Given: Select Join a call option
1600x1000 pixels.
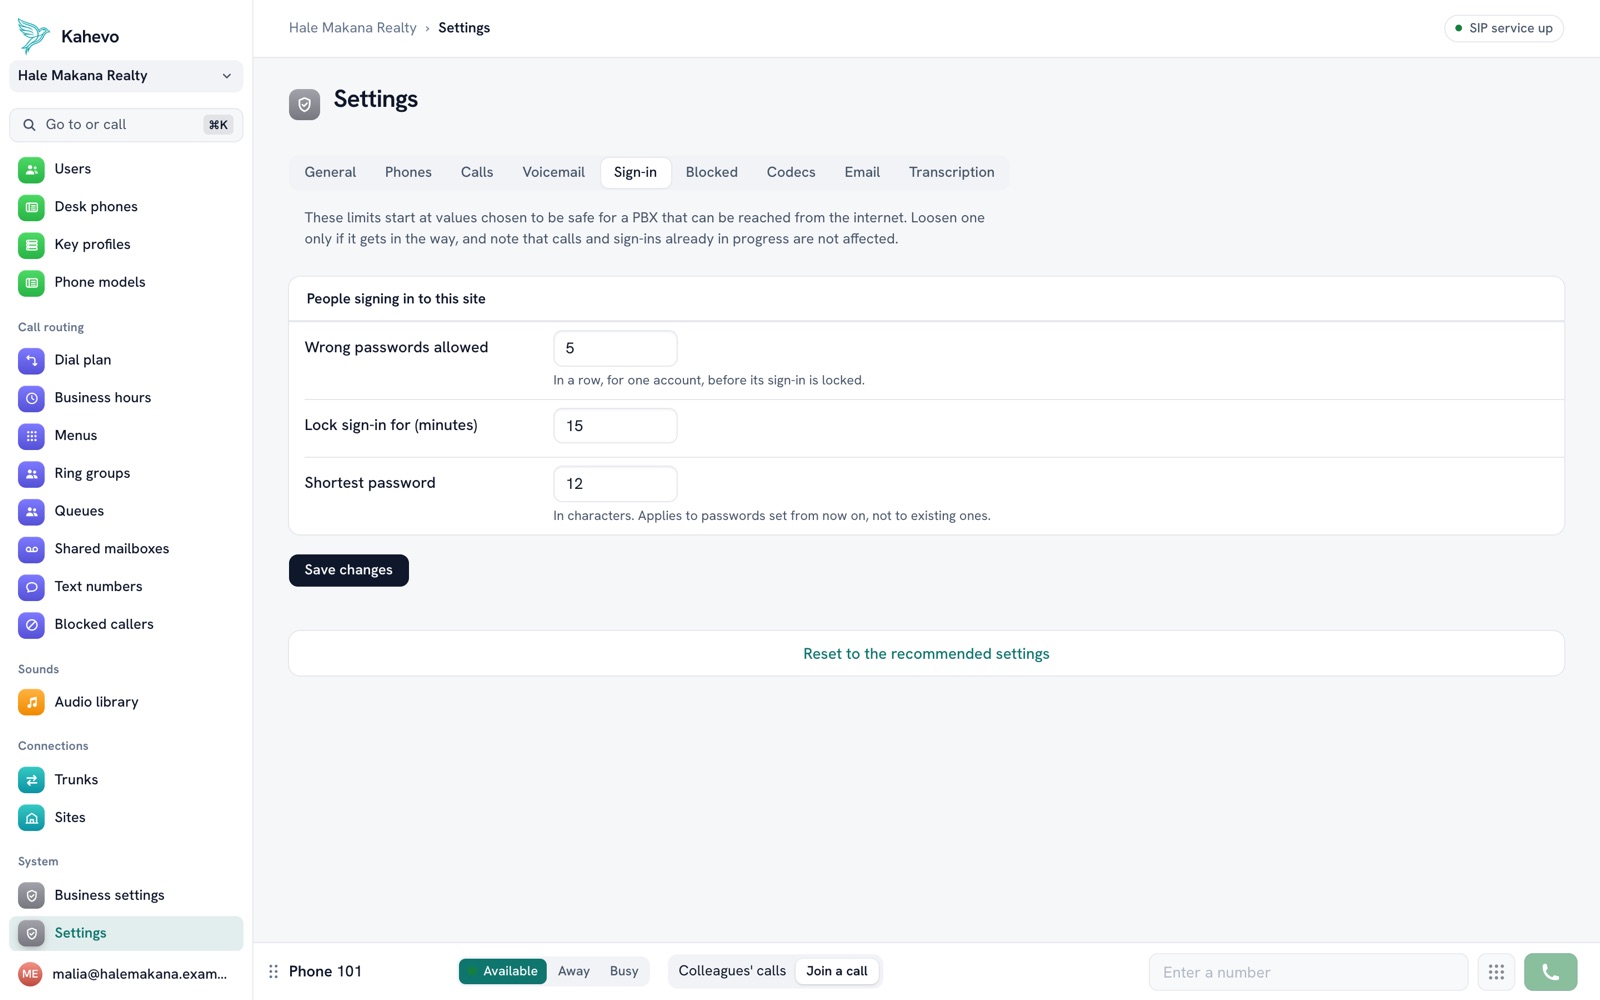Looking at the screenshot, I should click(x=837, y=971).
